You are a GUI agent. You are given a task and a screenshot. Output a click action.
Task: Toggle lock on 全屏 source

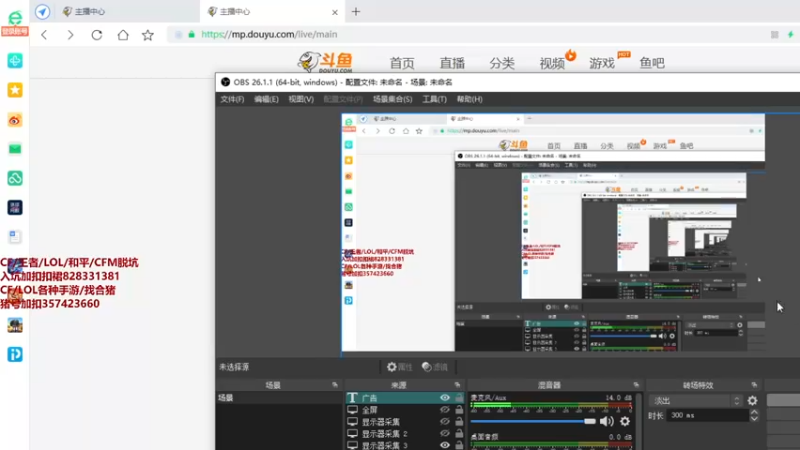[x=459, y=409]
